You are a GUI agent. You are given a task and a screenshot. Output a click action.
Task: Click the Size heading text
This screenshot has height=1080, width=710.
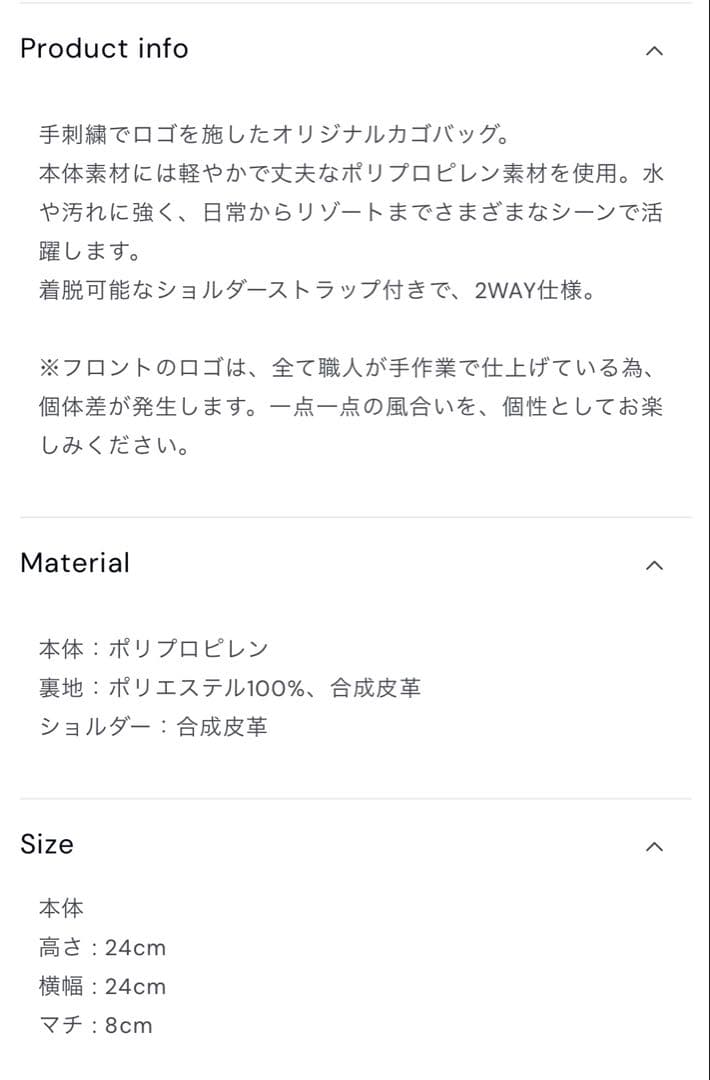pos(48,845)
